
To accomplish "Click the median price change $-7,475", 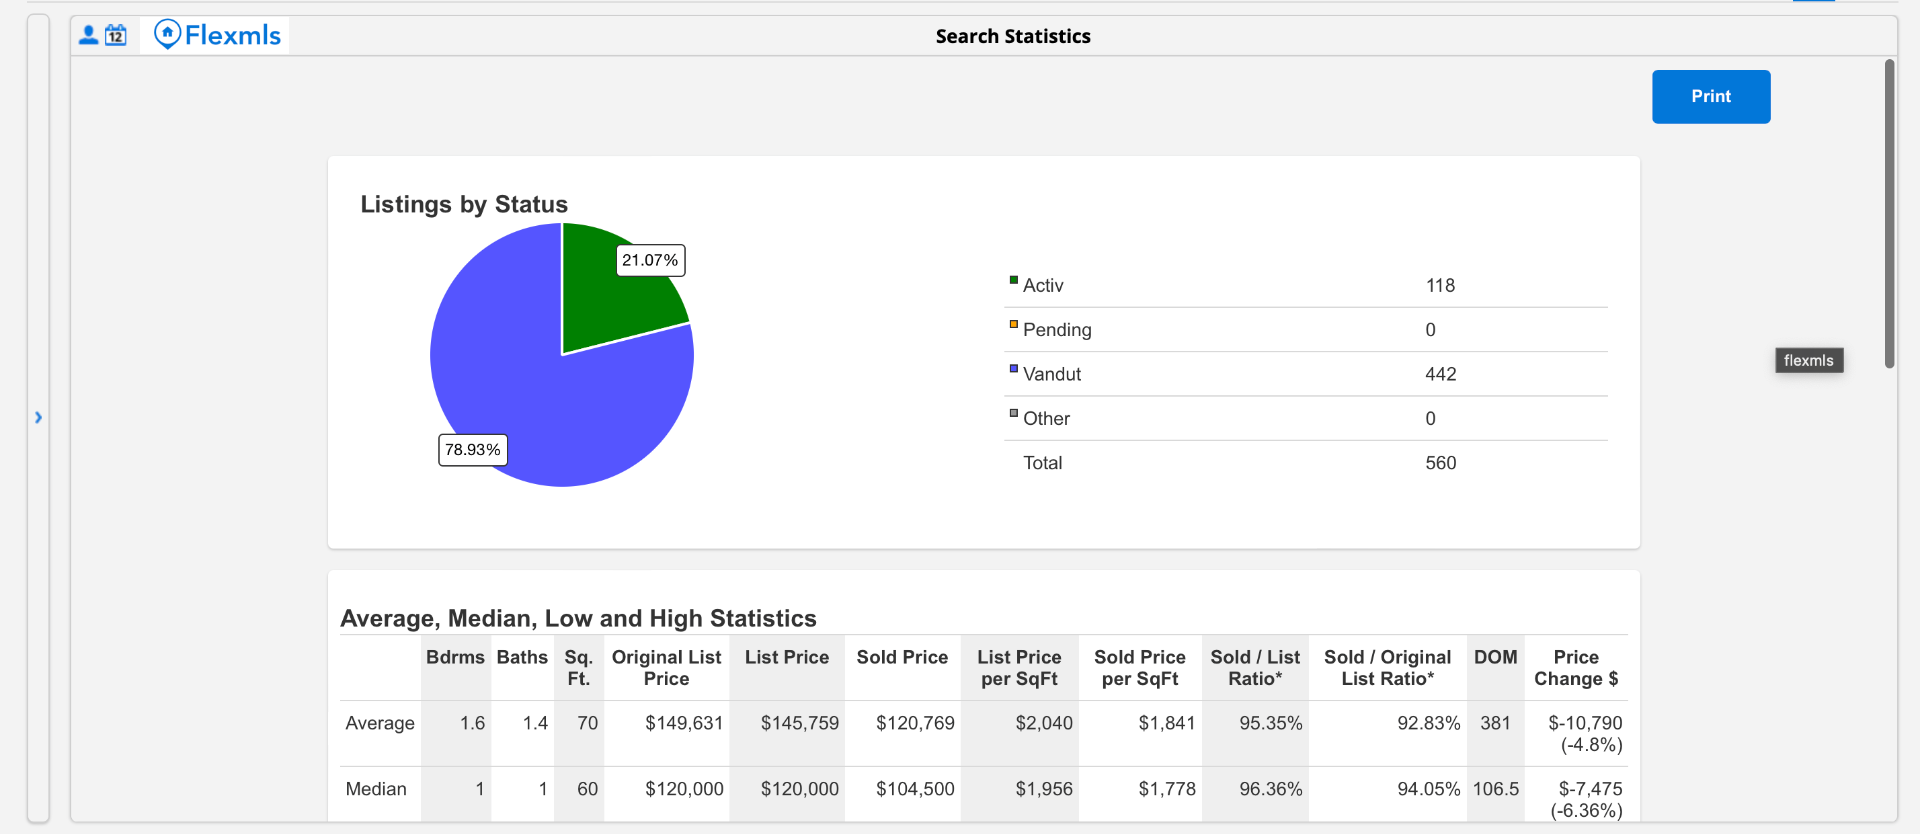I will click(x=1587, y=800).
